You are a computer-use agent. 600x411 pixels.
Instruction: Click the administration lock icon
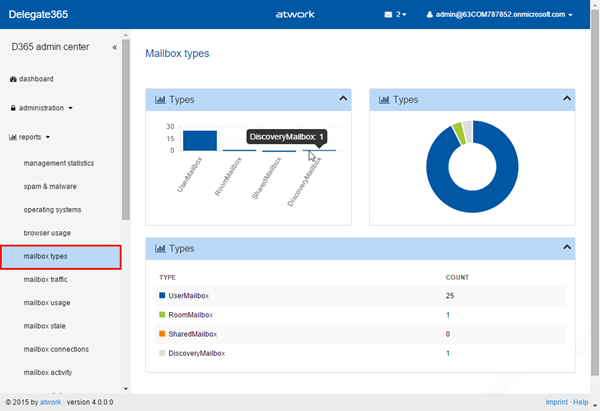click(13, 107)
